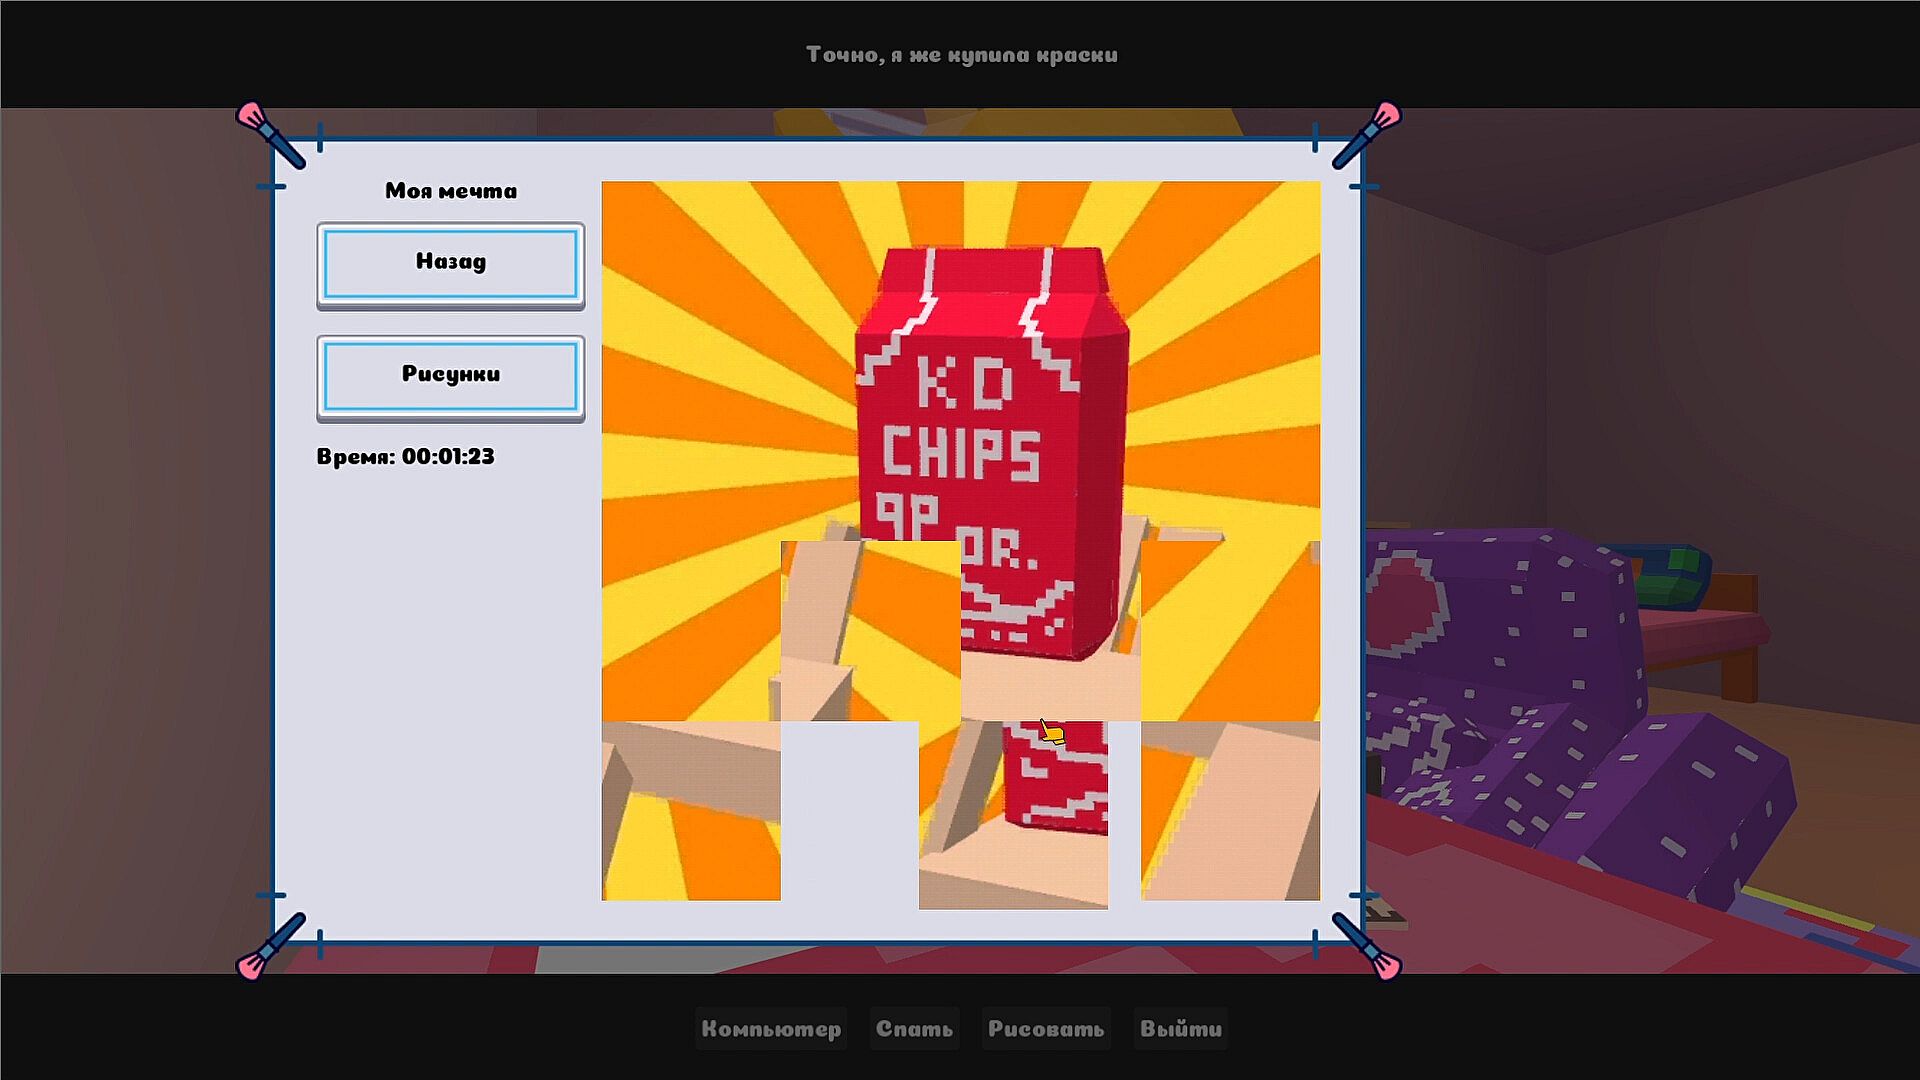1920x1080 pixels.
Task: Open the Рисунки gallery button
Action: 451,376
